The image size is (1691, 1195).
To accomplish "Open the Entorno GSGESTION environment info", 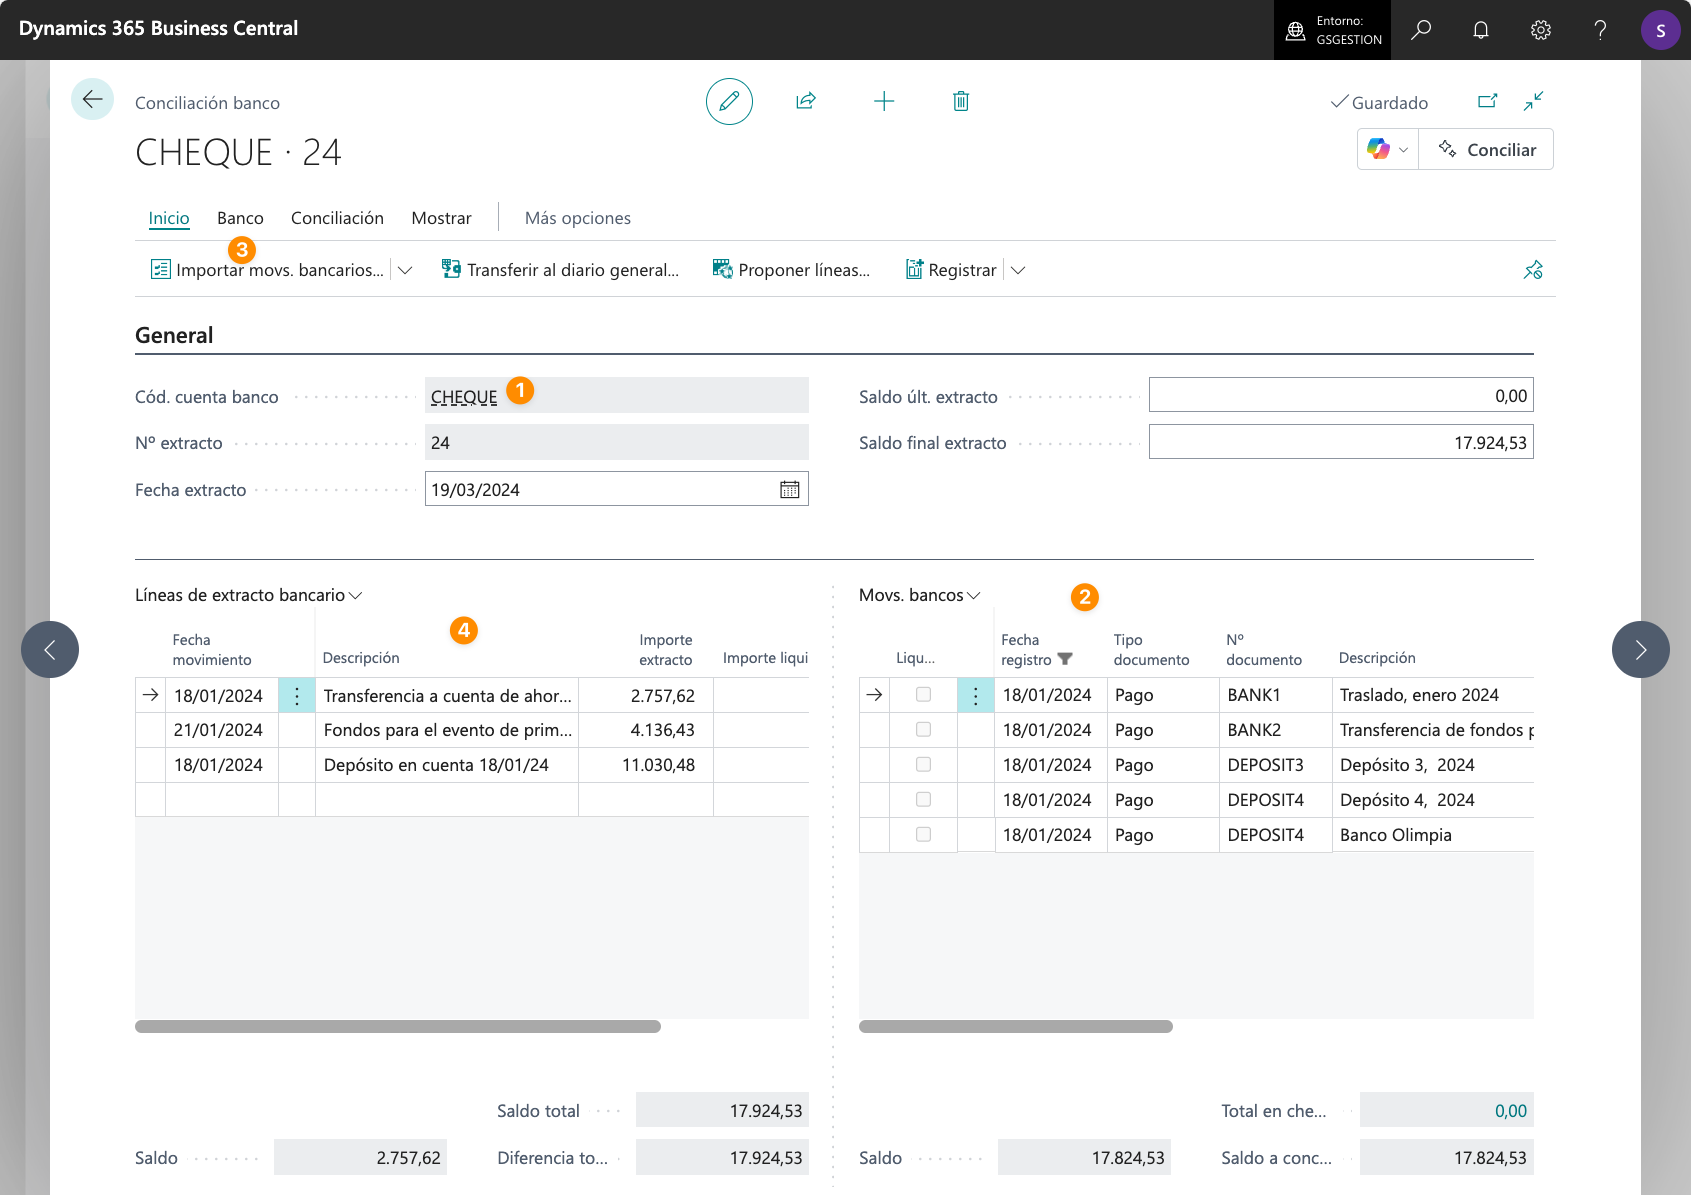I will coord(1333,30).
